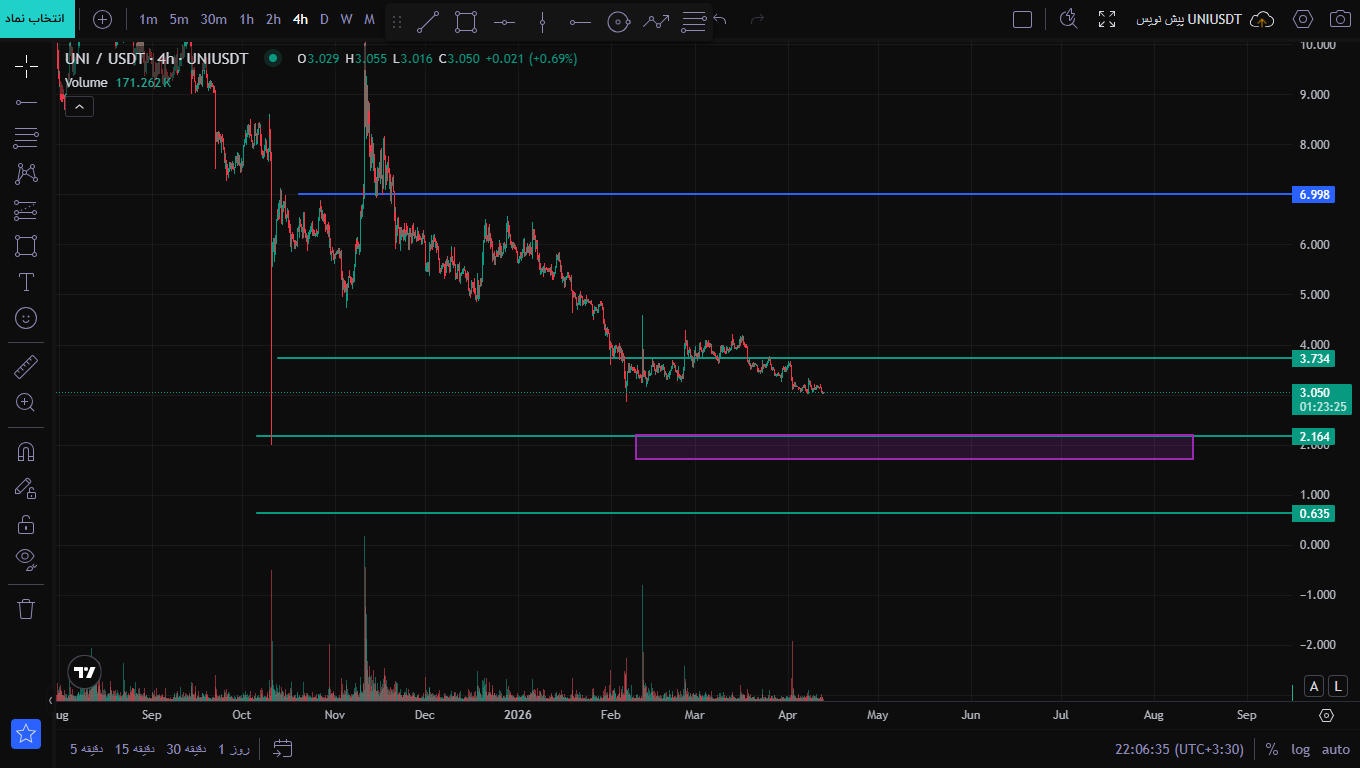Viewport: 1360px width, 768px height.
Task: Click the UNI / USDT symbol title
Action: (x=156, y=59)
